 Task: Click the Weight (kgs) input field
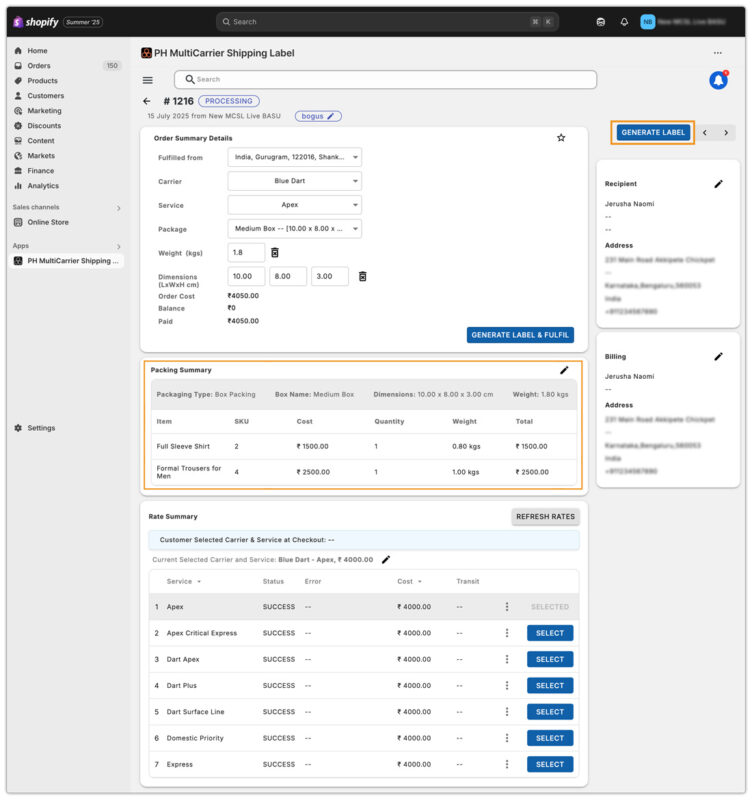pyautogui.click(x=246, y=253)
